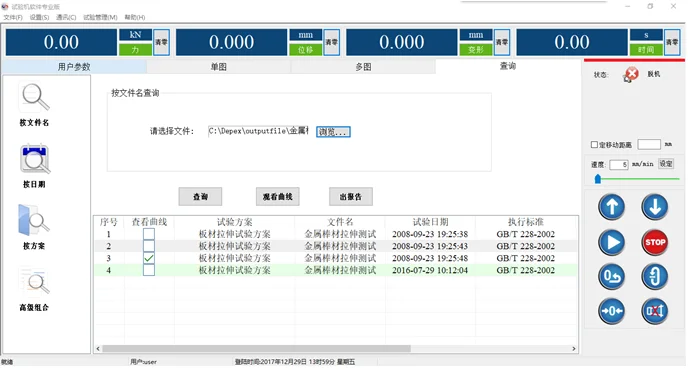Click the 清零 button beside the 变形 display
This screenshot has width=688, height=370.
[502, 42]
